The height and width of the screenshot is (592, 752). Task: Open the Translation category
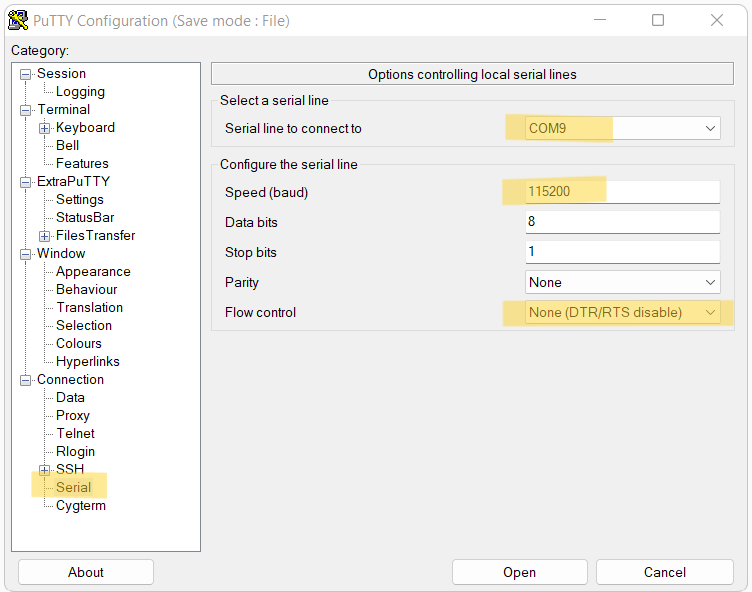pos(90,308)
